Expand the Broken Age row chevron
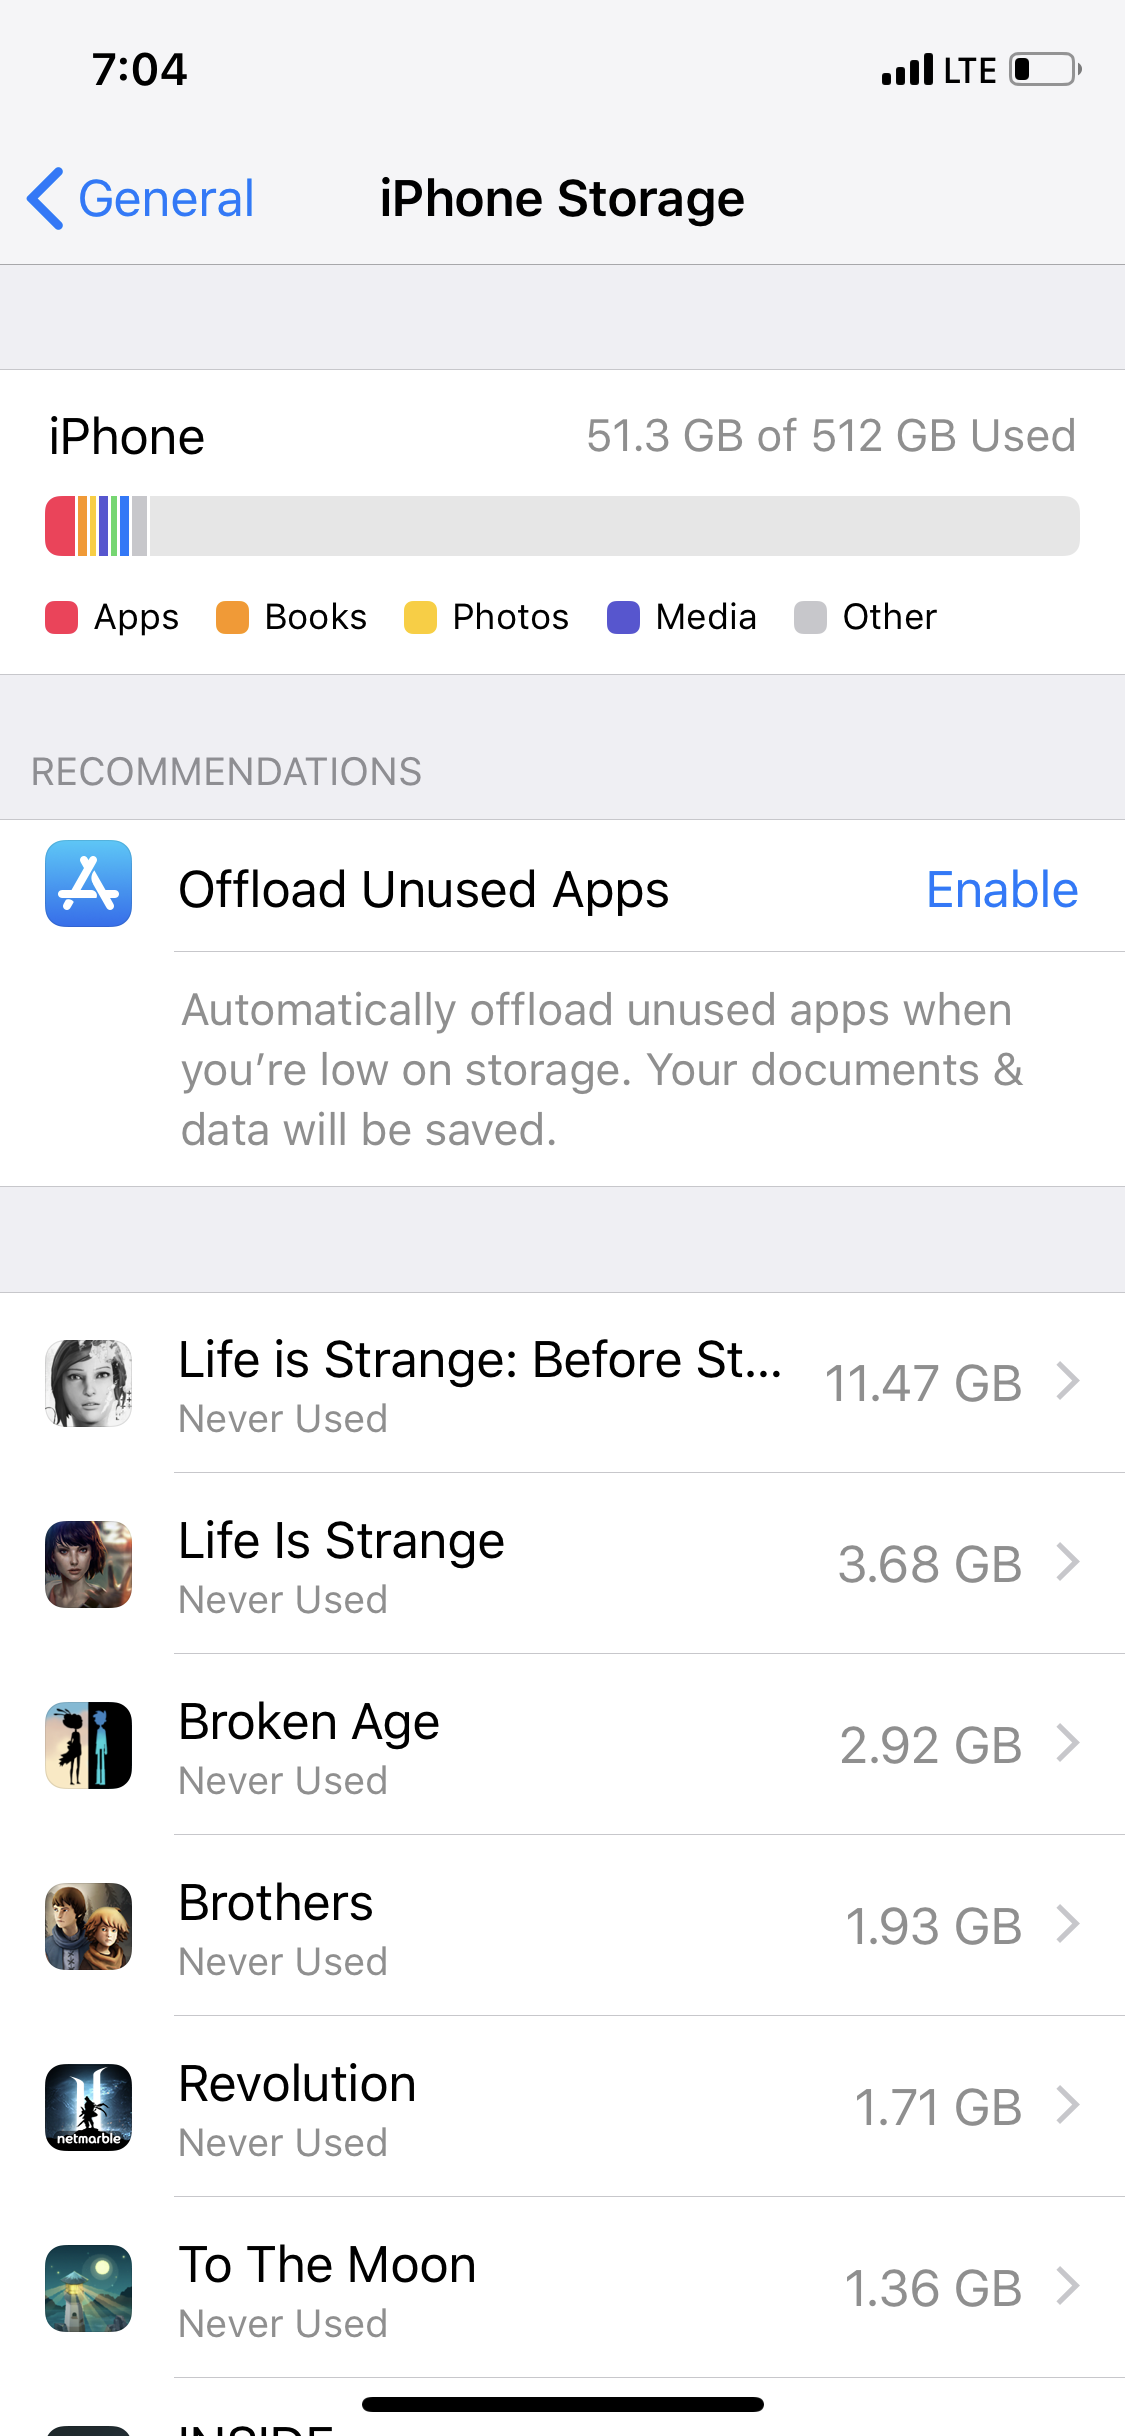 tap(1069, 1744)
